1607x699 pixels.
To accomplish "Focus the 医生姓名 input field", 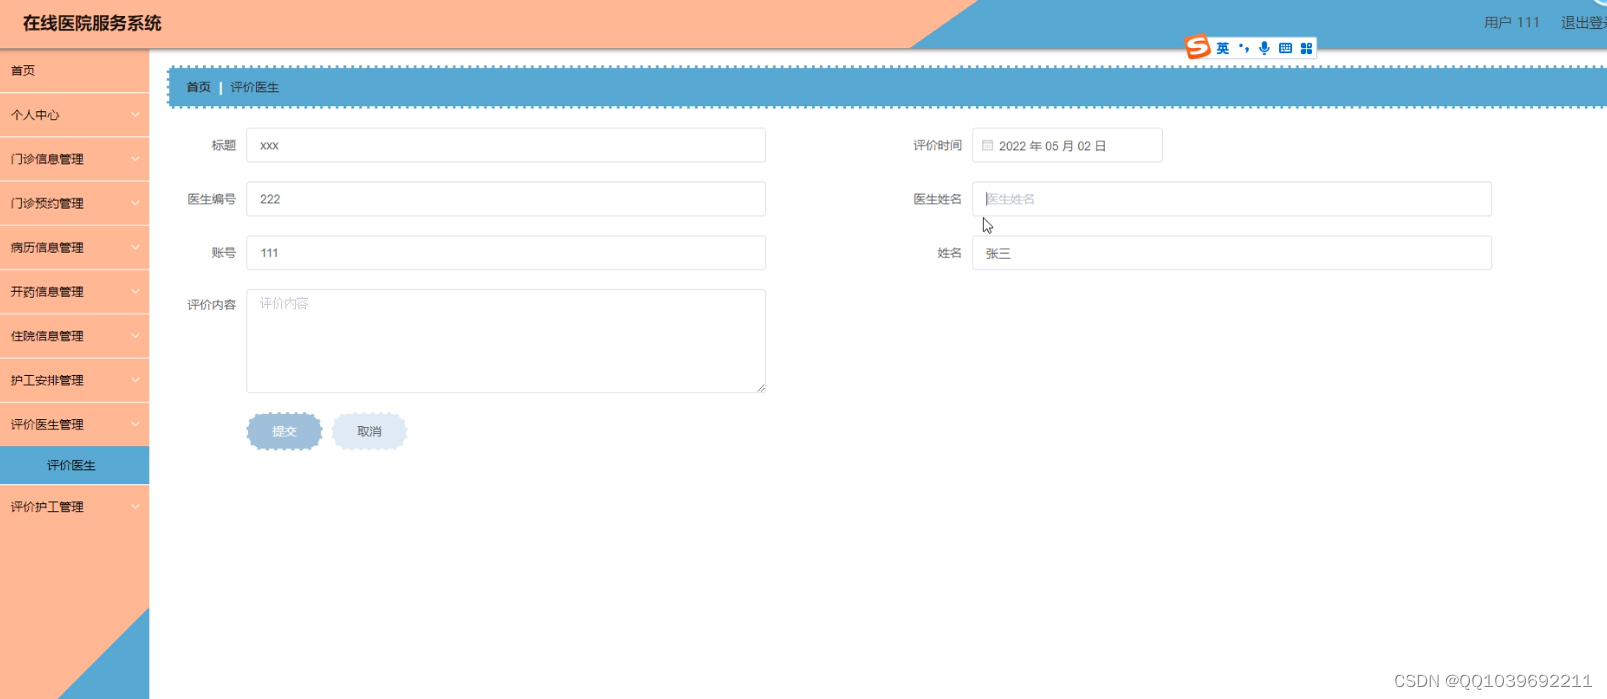I will [1232, 199].
